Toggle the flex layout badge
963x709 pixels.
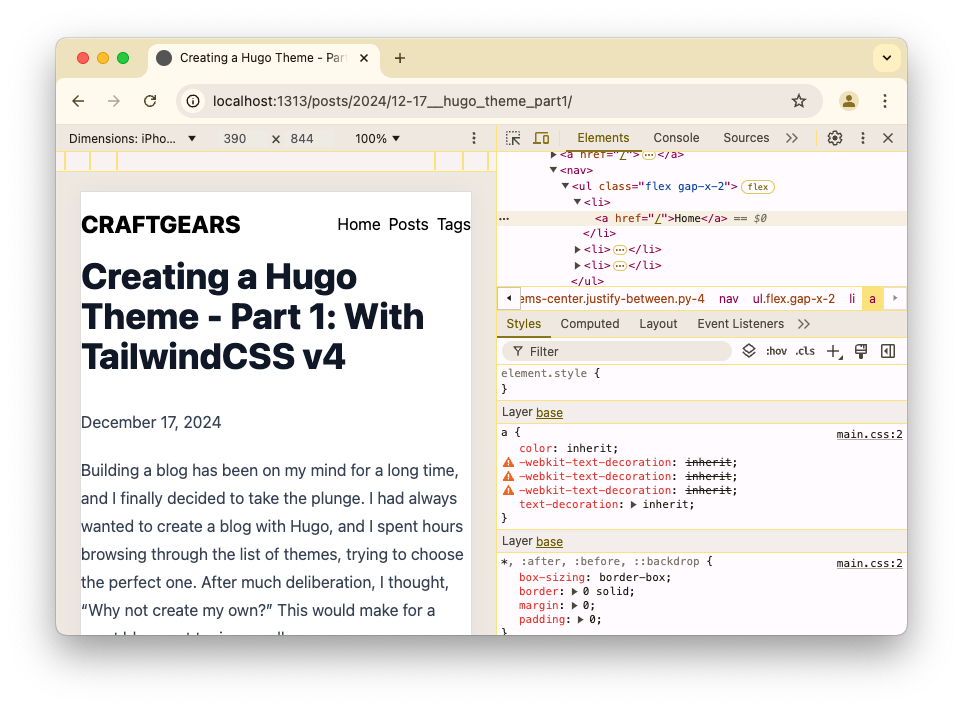[x=758, y=187]
